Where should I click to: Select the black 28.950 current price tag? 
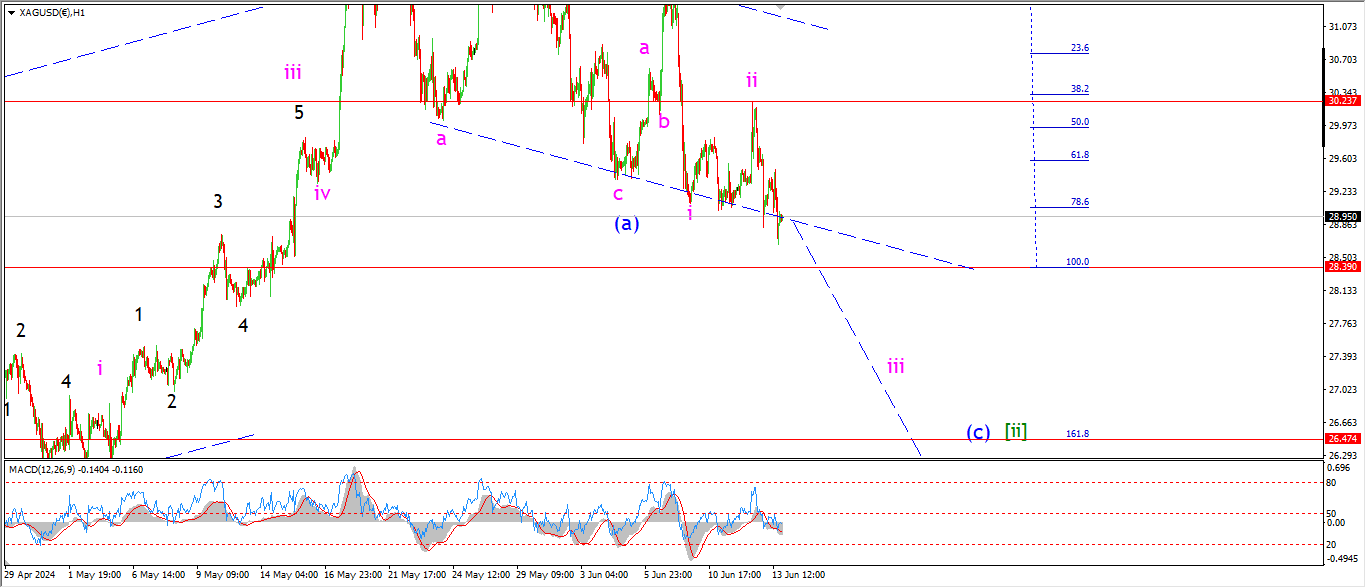1345,216
